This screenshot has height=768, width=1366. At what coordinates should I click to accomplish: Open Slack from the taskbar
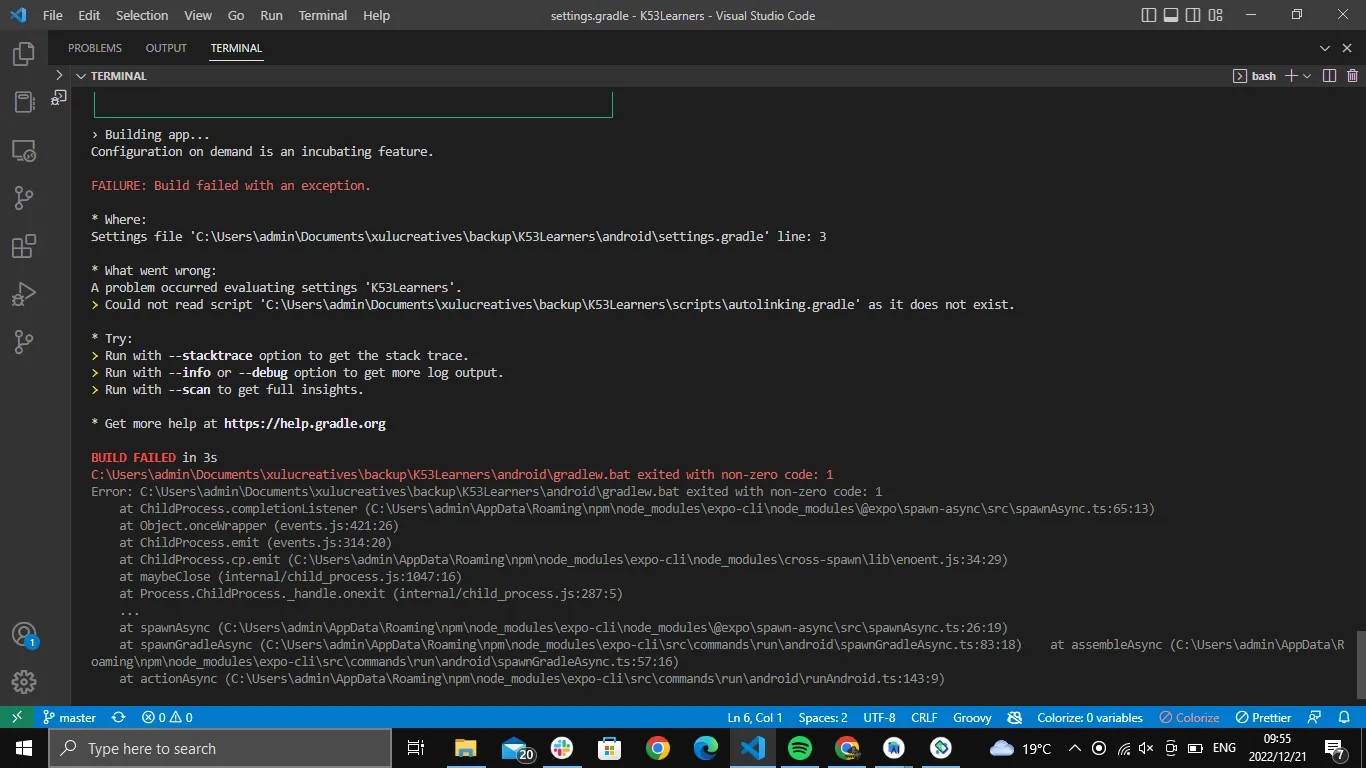[x=562, y=748]
